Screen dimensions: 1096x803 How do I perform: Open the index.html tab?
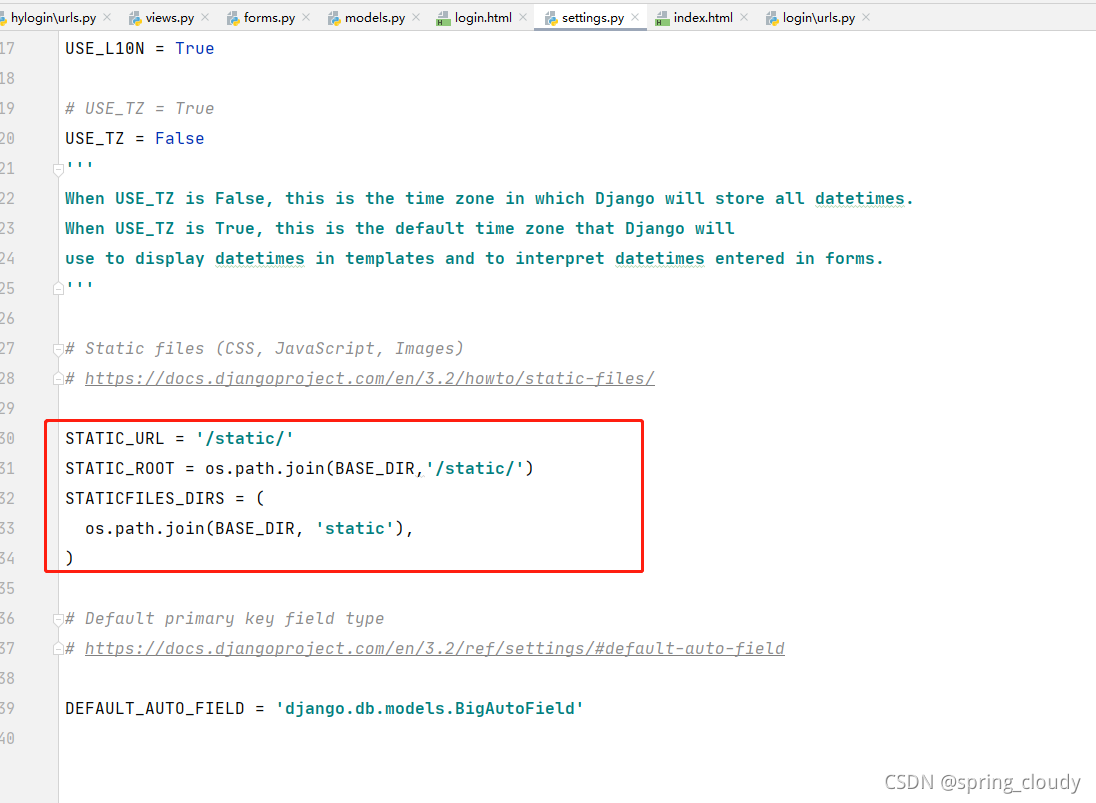pos(702,17)
